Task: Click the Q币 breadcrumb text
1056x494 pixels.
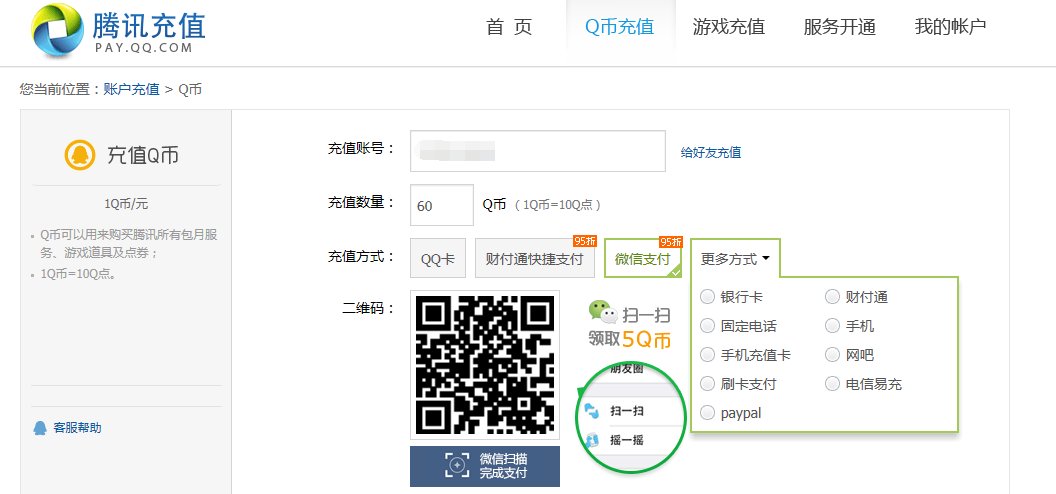Action: point(190,90)
